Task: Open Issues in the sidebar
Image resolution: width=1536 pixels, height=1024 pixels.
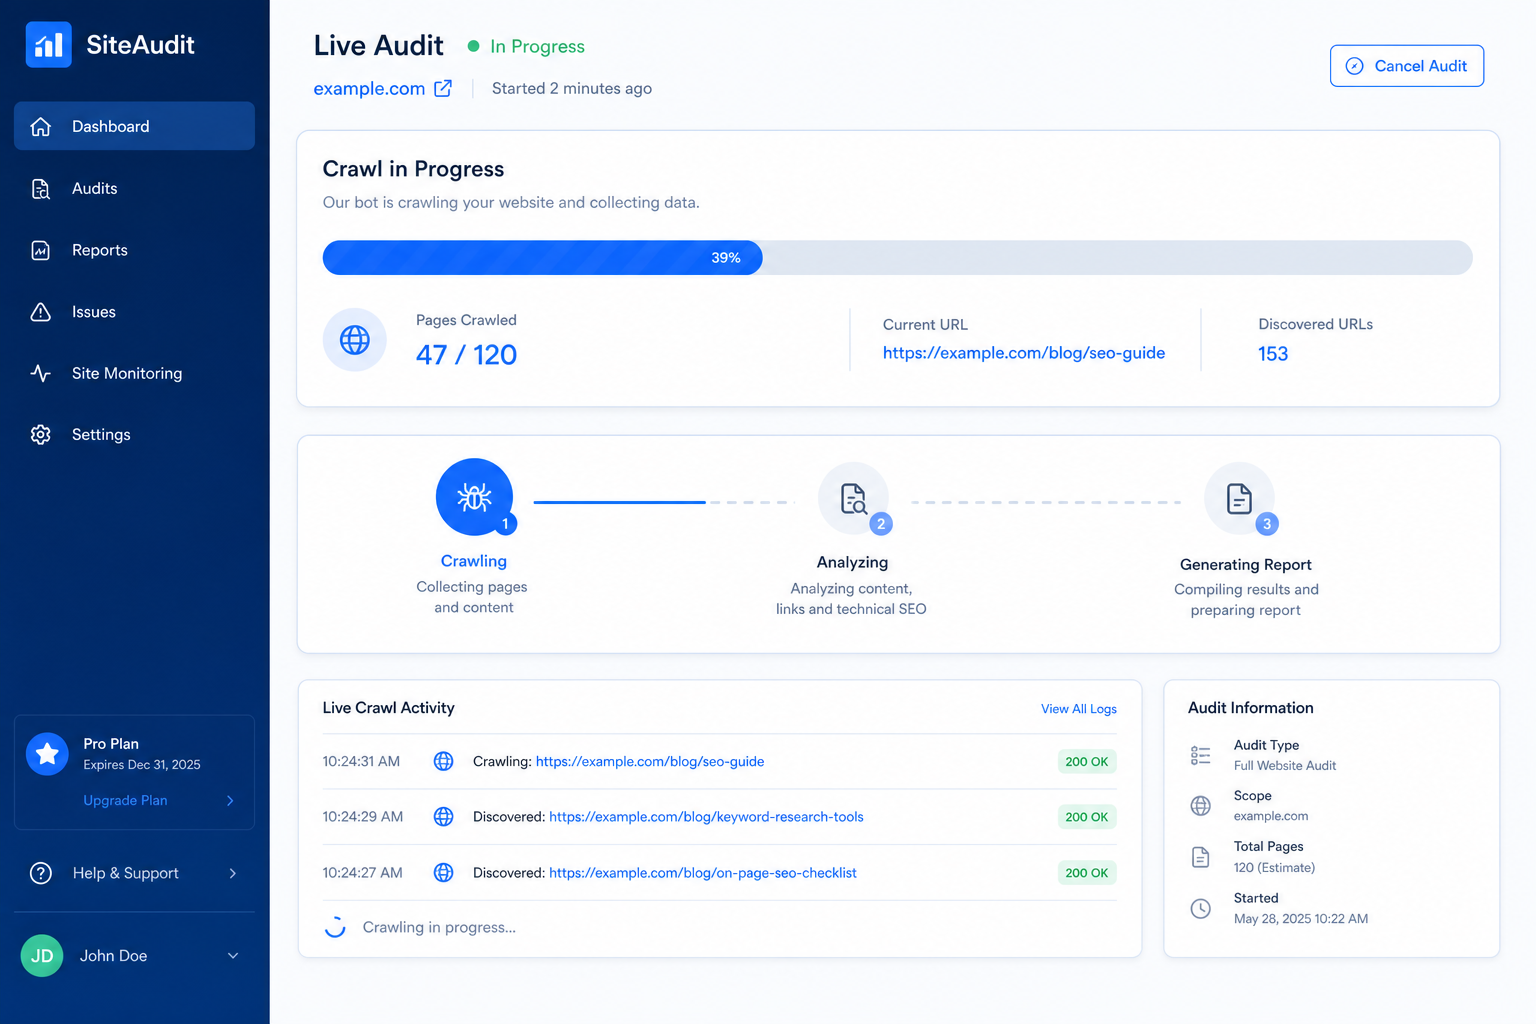Action: coord(134,312)
